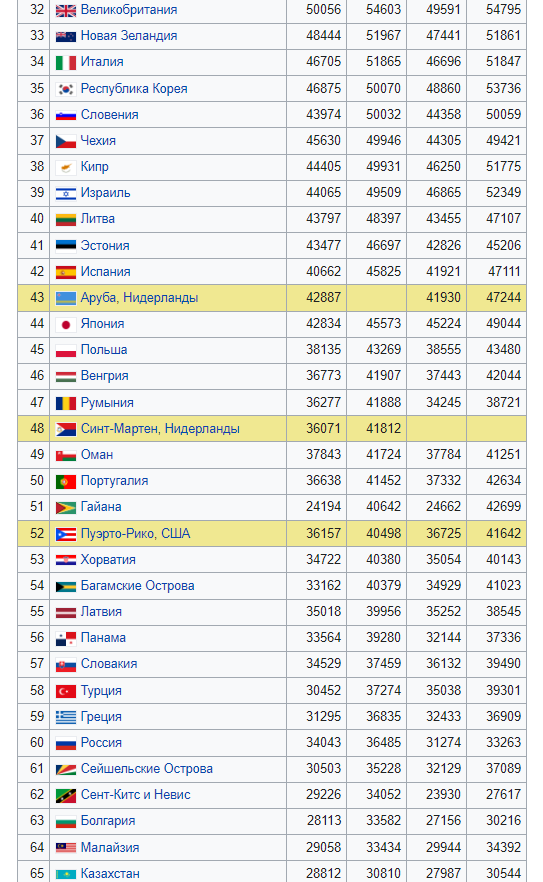Image resolution: width=543 pixels, height=882 pixels.
Task: Click the Puerto Rico flag icon
Action: (x=66, y=534)
